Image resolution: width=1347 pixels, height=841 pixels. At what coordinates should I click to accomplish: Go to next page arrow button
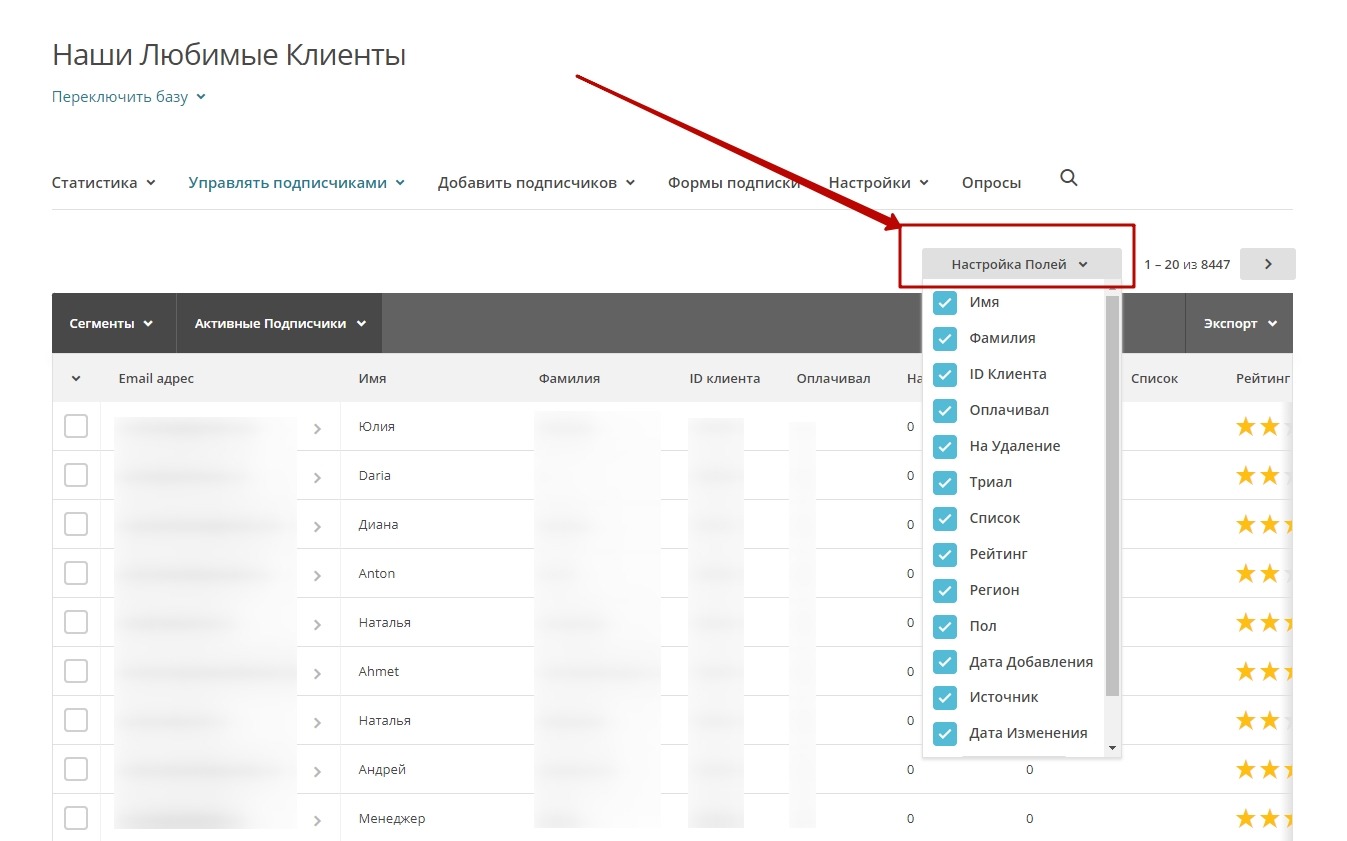click(1267, 264)
